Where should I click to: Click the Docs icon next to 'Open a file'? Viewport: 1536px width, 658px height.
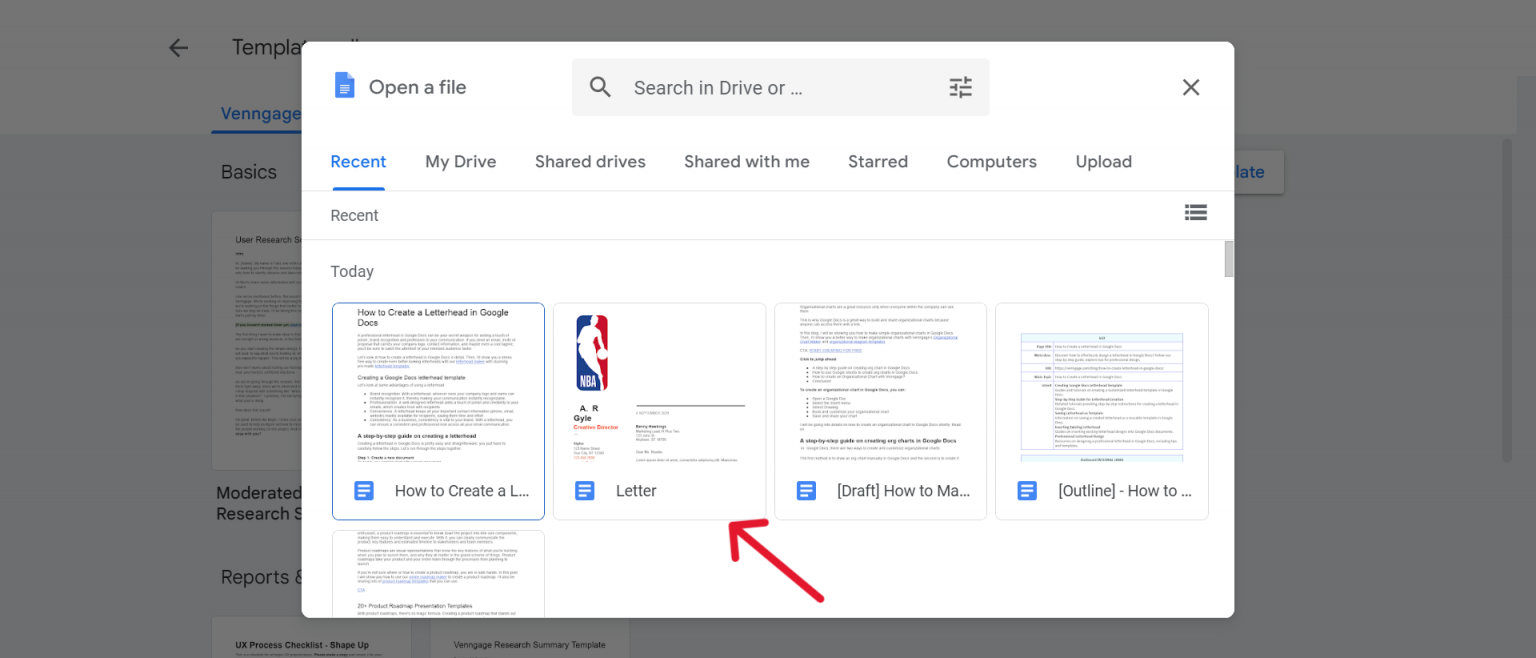coord(344,86)
